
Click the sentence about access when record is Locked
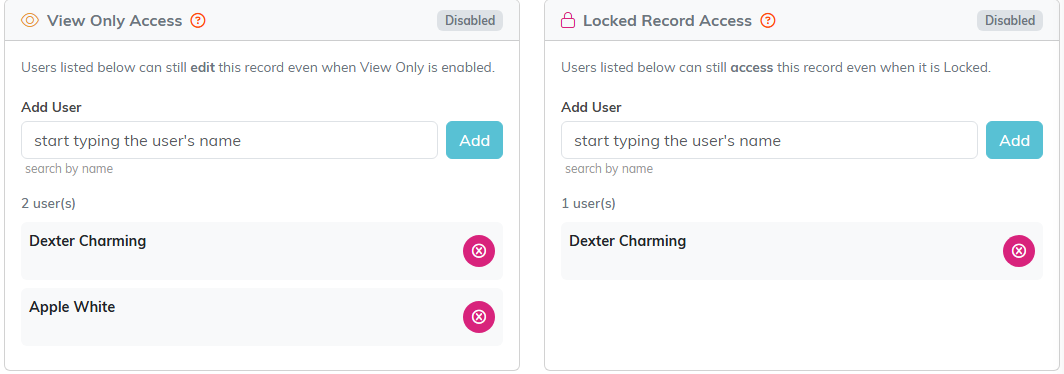click(776, 68)
